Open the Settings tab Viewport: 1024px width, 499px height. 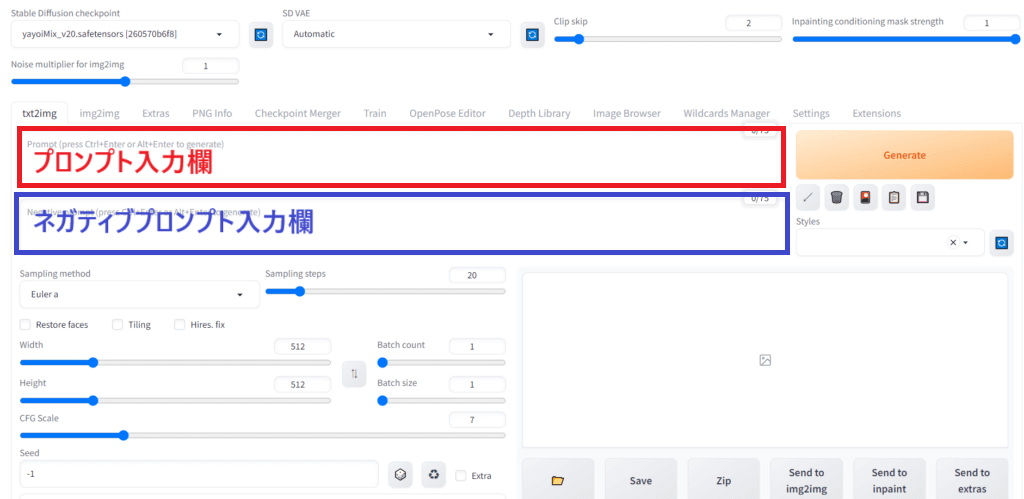tap(811, 113)
